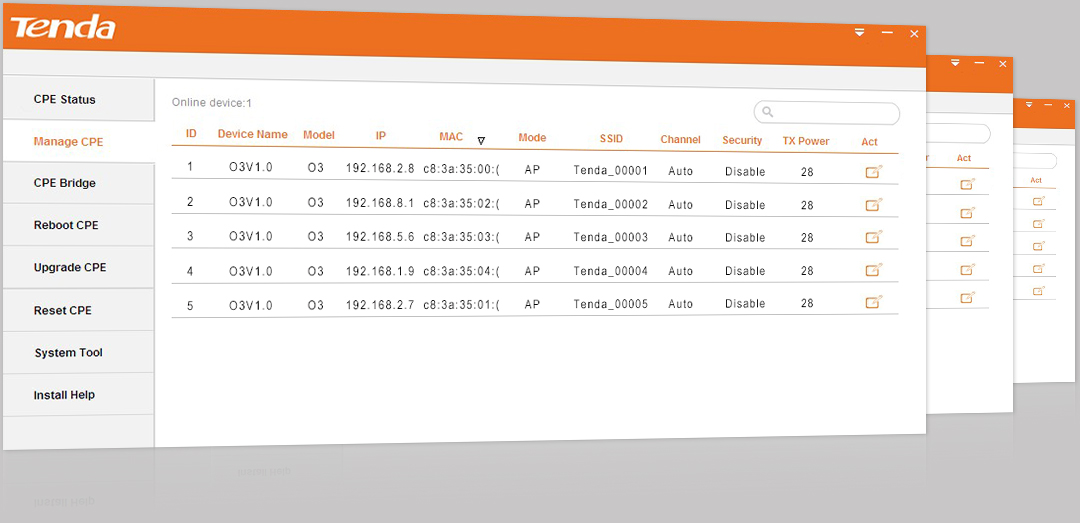This screenshot has width=1080, height=523.
Task: Open Install Help page
Action: pos(64,395)
